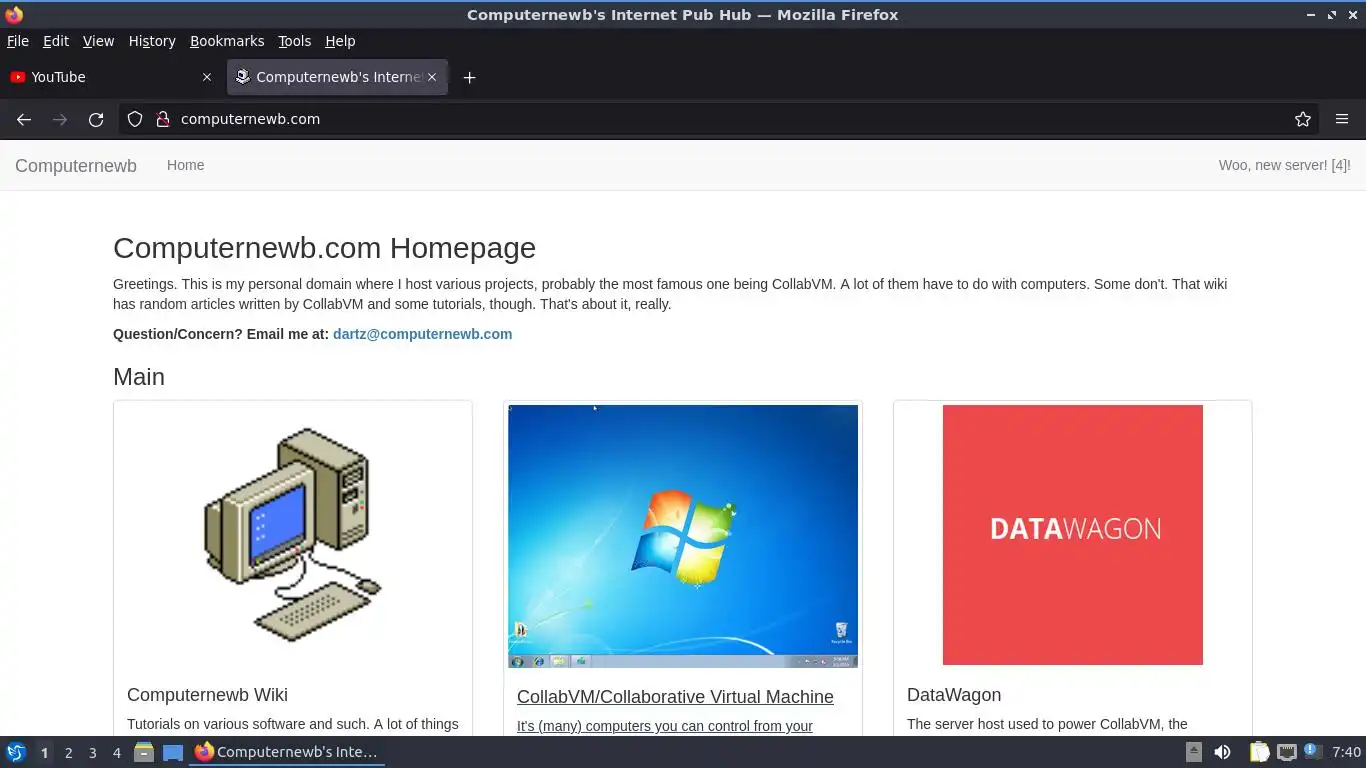Open the File menu
The height and width of the screenshot is (768, 1366).
[18, 41]
